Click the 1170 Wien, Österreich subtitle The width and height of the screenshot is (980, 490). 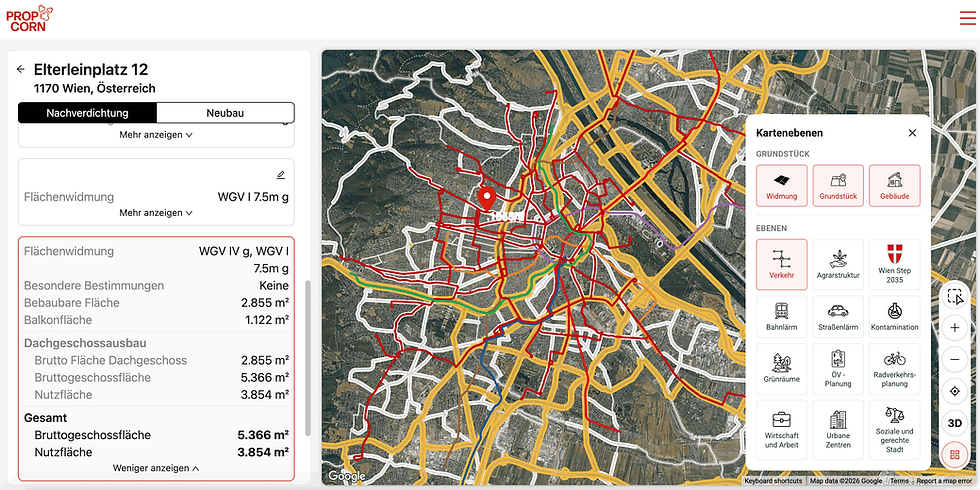pyautogui.click(x=94, y=89)
